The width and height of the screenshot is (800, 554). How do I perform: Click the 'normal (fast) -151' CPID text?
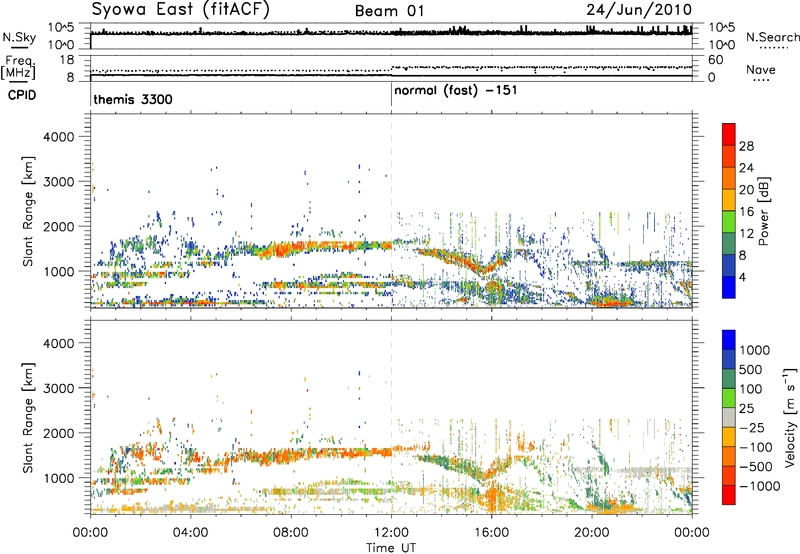click(456, 91)
